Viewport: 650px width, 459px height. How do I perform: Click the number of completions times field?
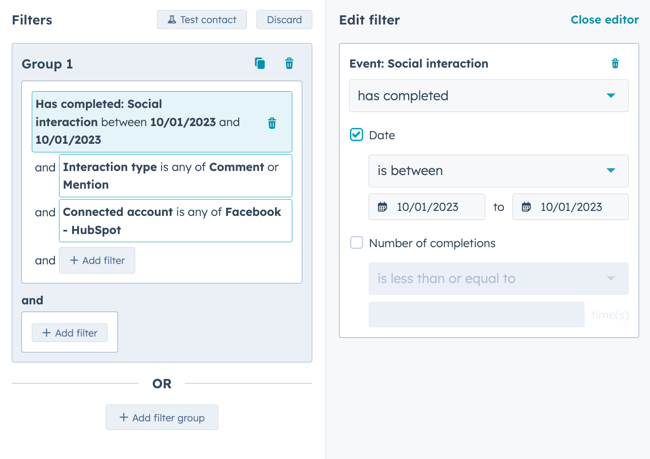[x=476, y=315]
